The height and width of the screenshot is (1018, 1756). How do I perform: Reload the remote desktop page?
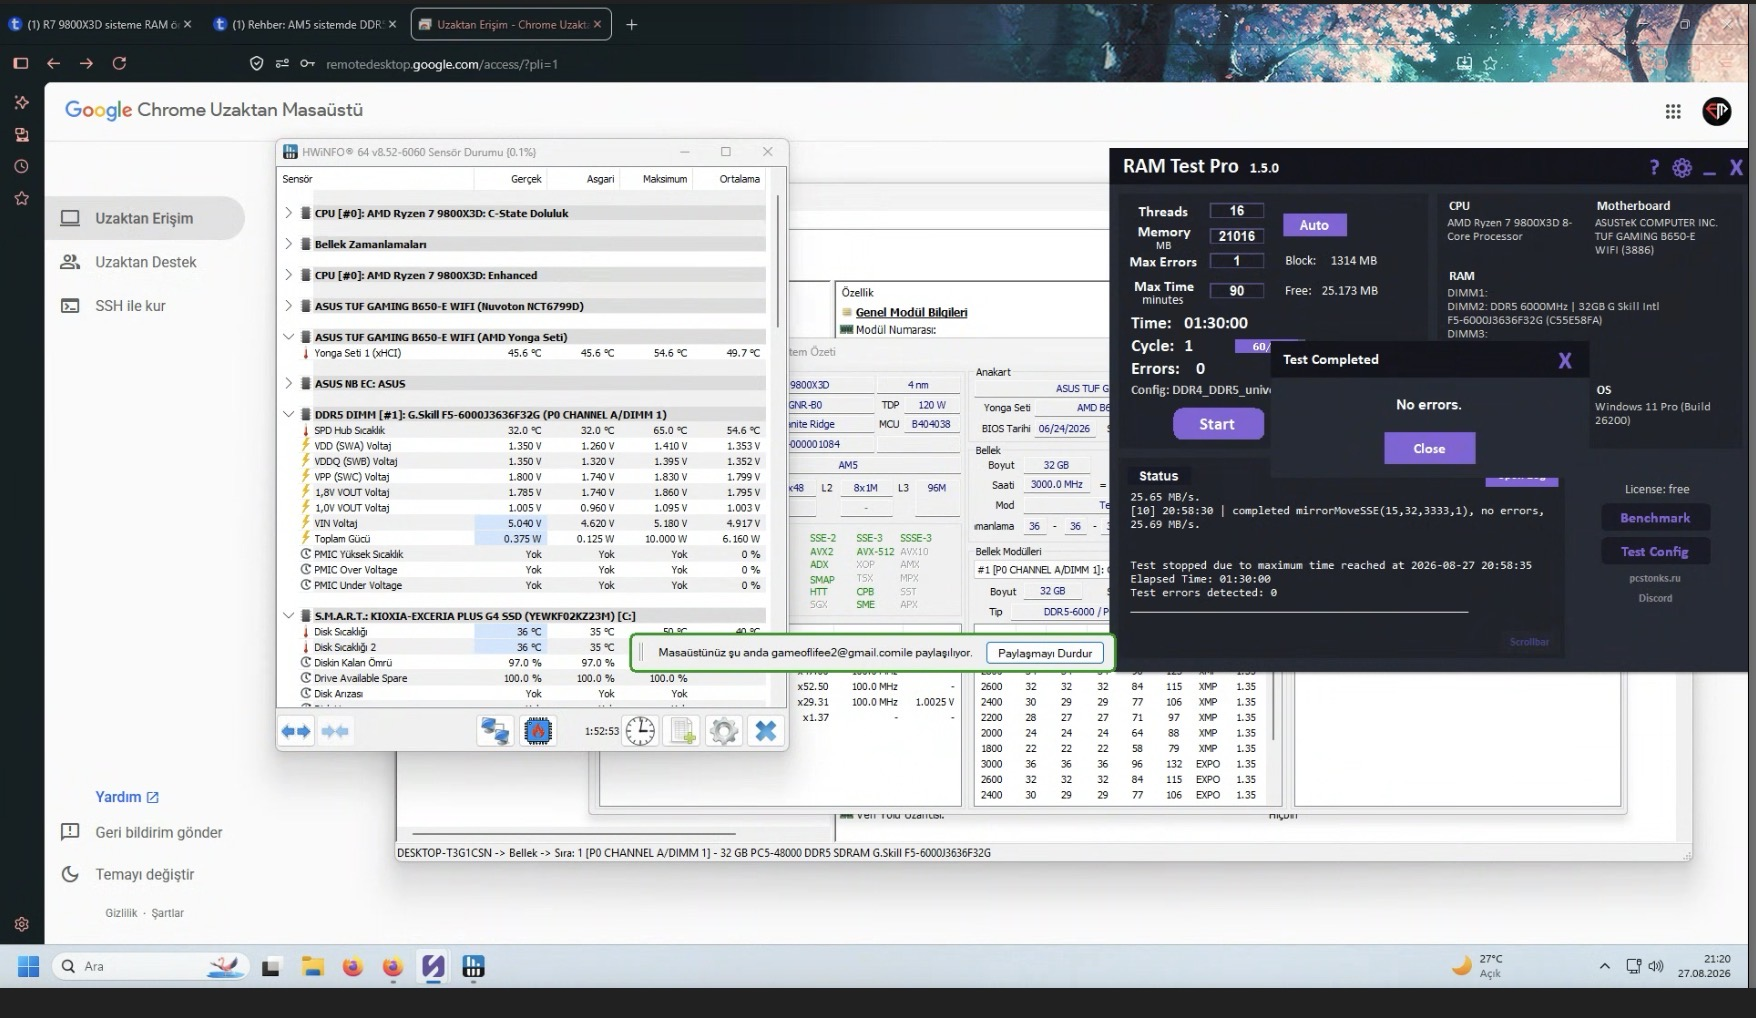pos(119,63)
